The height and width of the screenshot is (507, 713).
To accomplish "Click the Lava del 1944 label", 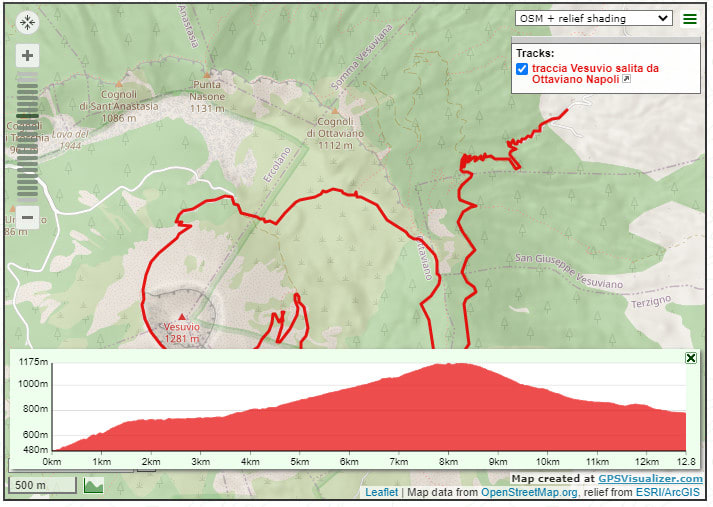I will [x=70, y=140].
